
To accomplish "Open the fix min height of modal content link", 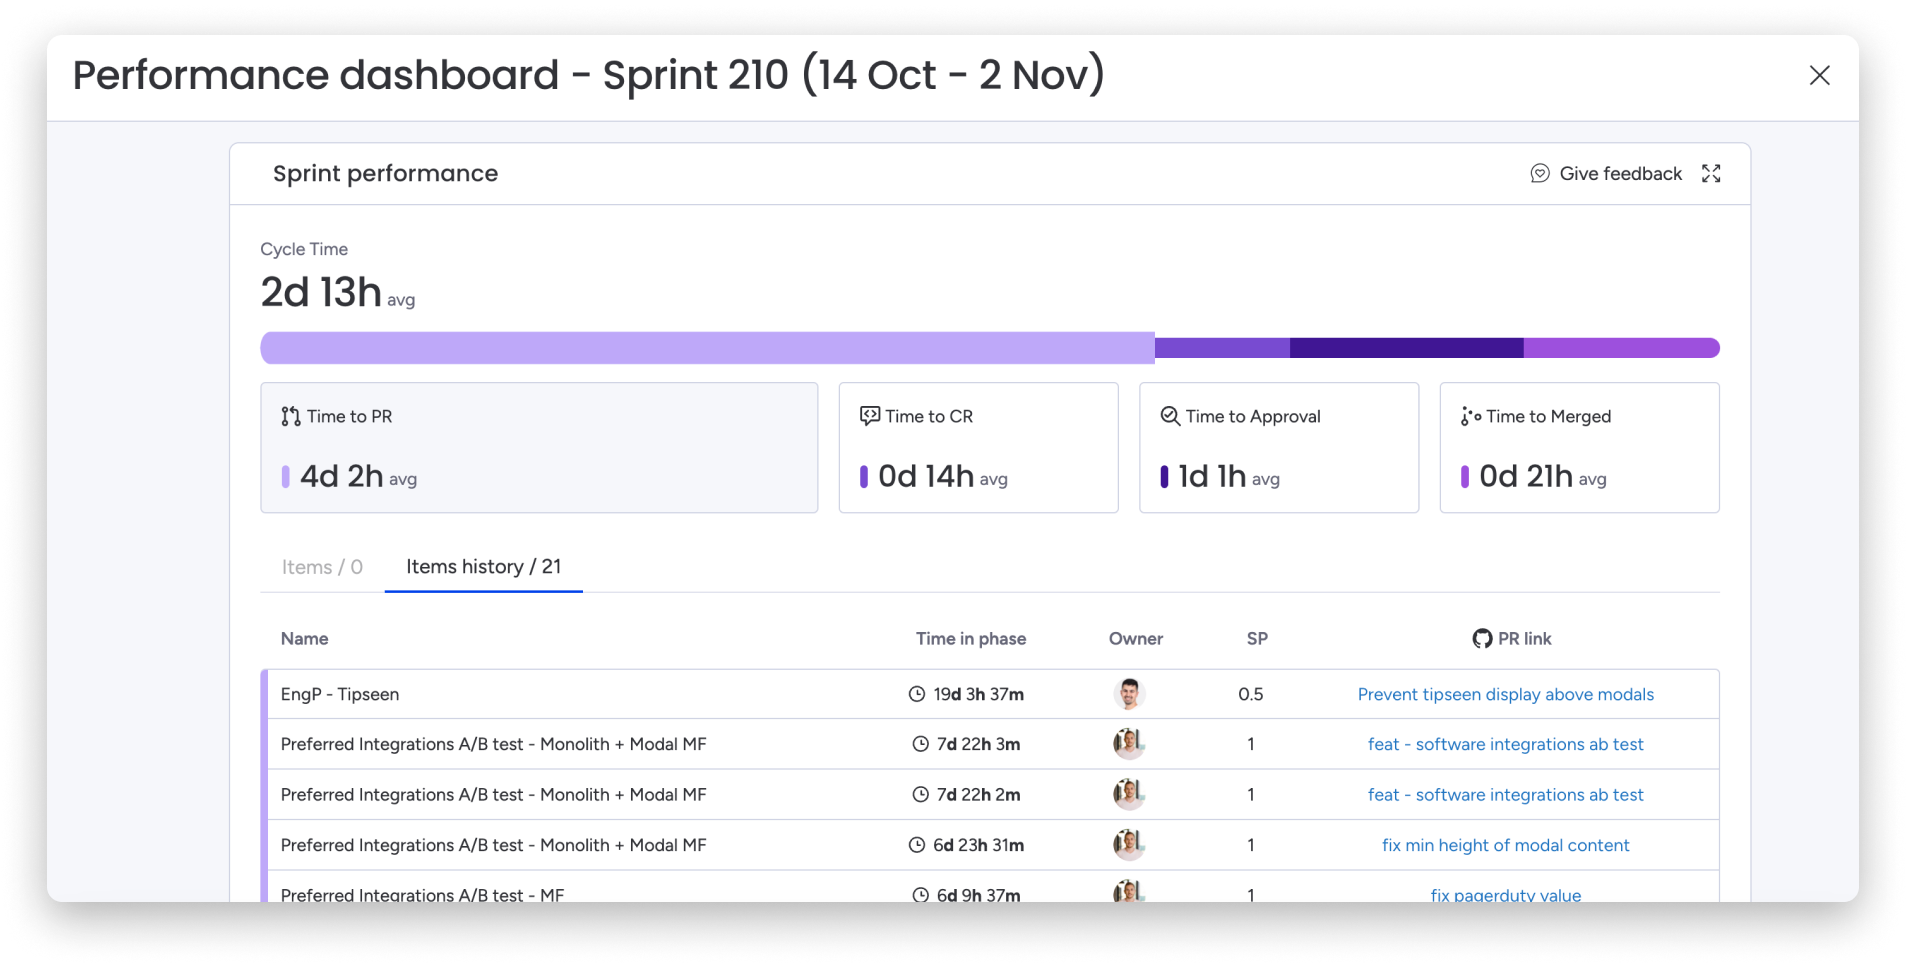I will click(x=1505, y=845).
